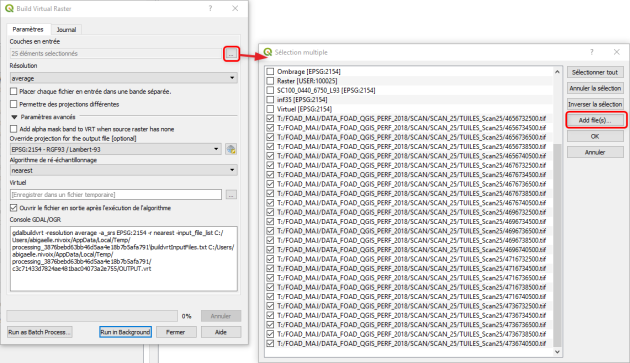The height and width of the screenshot is (363, 630).
Task: Toggle 'Add alpha mask band to VRT' checkbox
Action: tap(14, 129)
